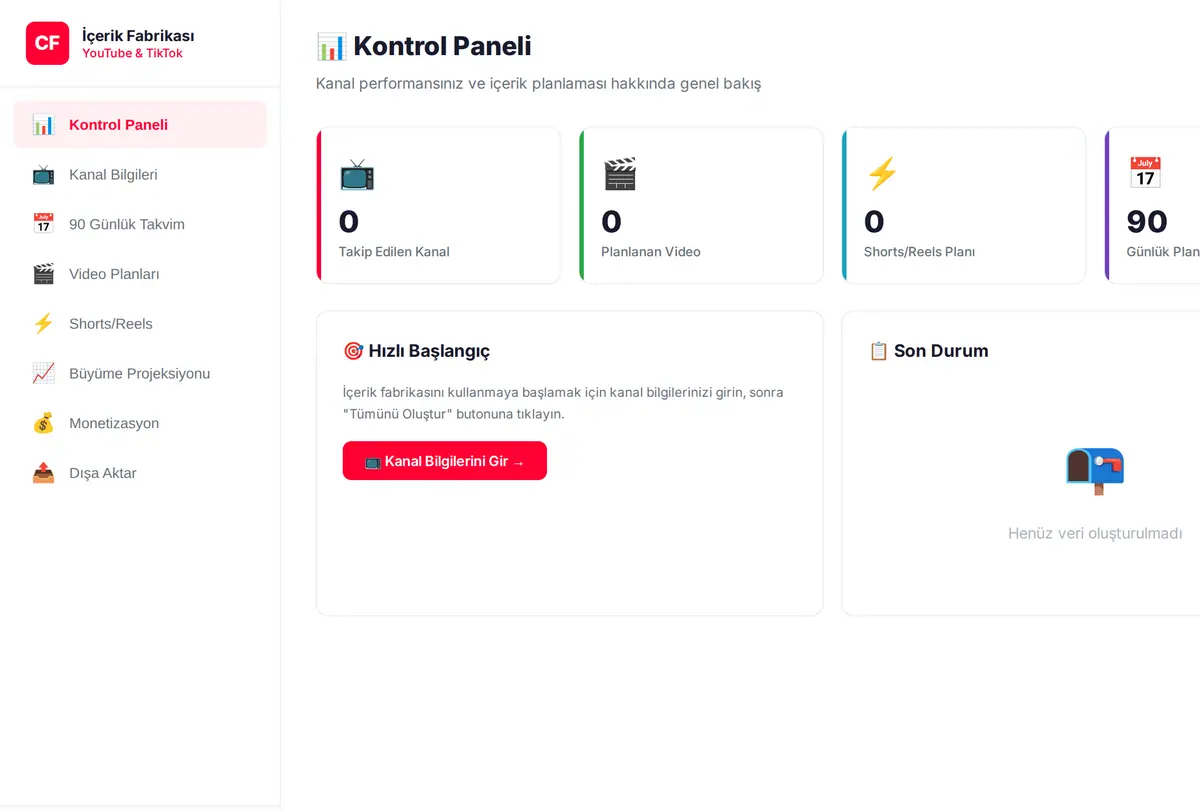Go to Kanal Bilgileri in the sidebar
Screen dimensions: 1200x811
[140, 175]
